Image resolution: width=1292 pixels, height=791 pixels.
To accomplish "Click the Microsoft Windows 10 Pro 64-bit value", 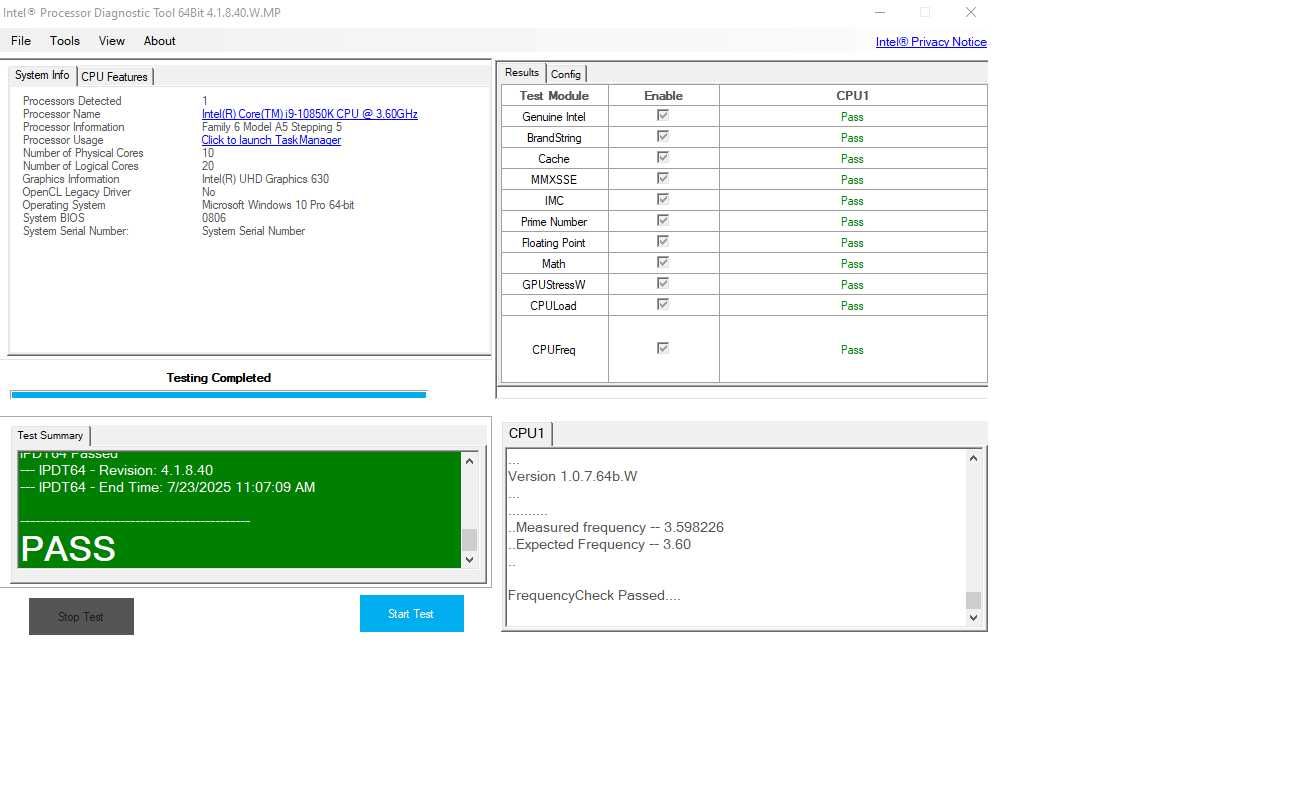I will point(278,205).
